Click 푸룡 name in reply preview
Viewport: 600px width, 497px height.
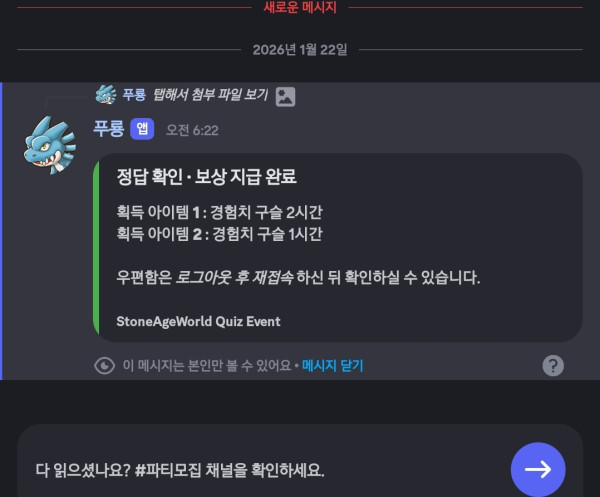[x=134, y=95]
